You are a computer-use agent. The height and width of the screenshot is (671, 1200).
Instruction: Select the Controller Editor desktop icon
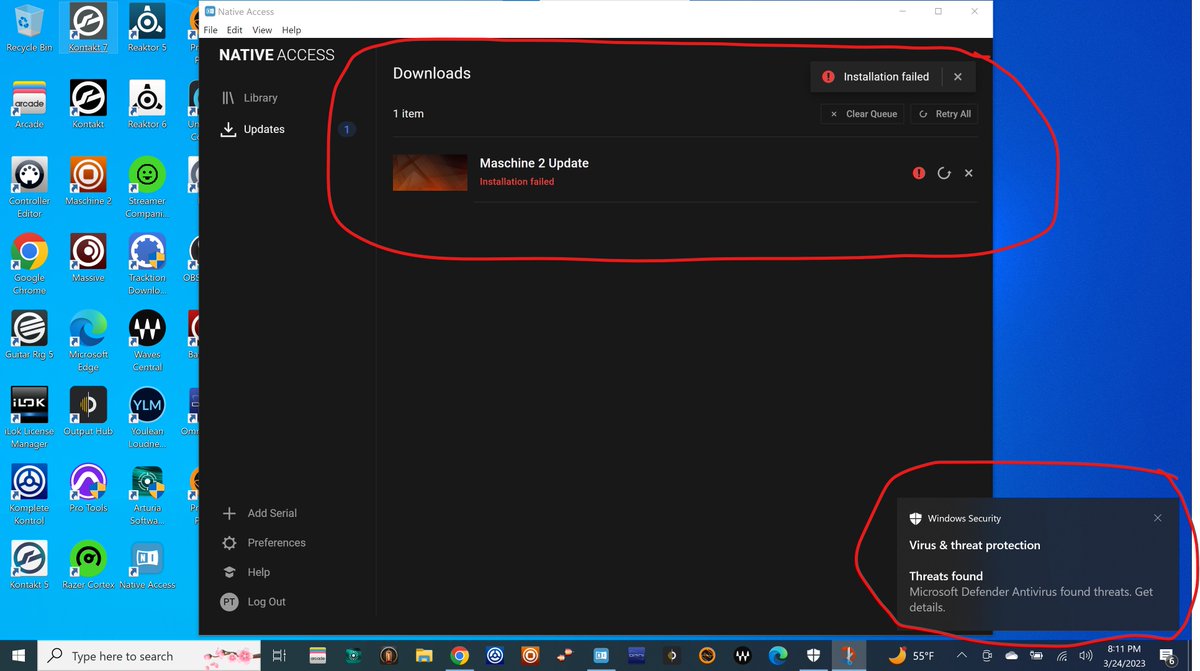29,188
